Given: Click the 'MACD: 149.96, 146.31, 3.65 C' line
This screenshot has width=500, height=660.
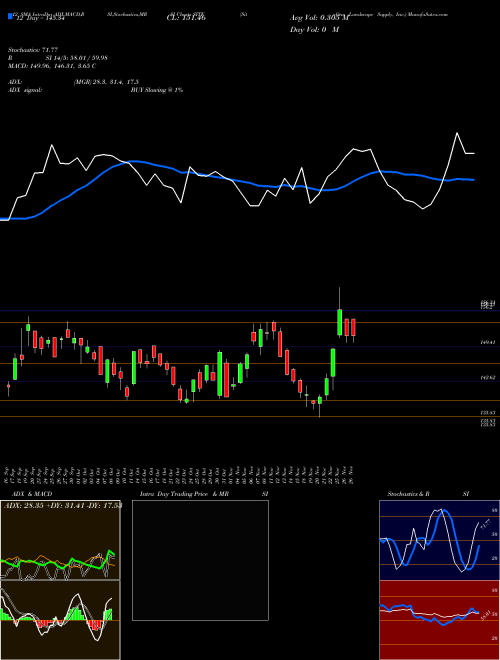Looking at the screenshot, I should click(x=52, y=66).
